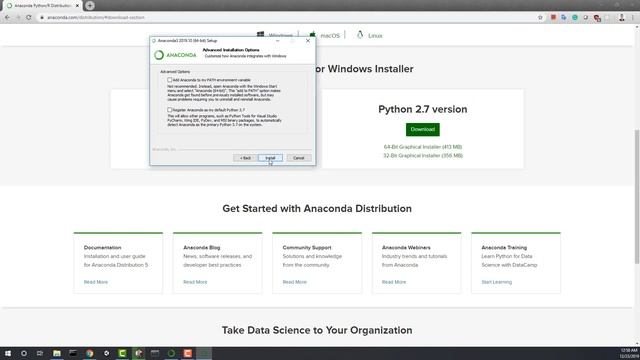The image size is (640, 360).
Task: Click the green Python 2.7 Download button
Action: click(422, 129)
